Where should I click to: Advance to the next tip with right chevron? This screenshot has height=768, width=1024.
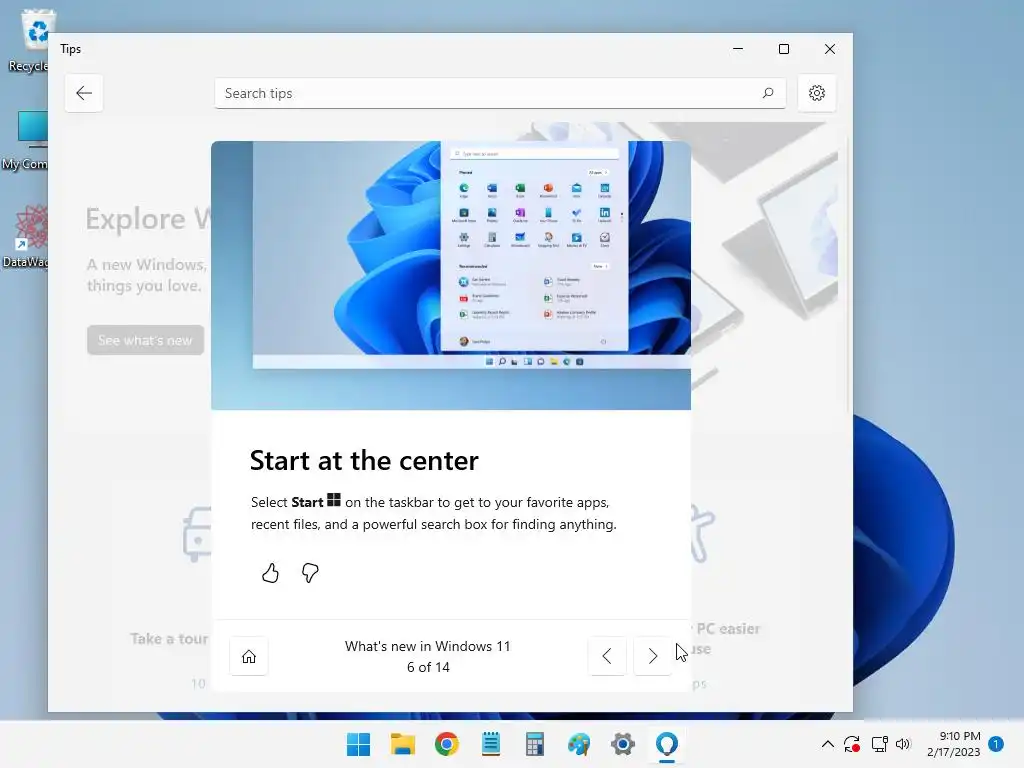pyautogui.click(x=652, y=656)
